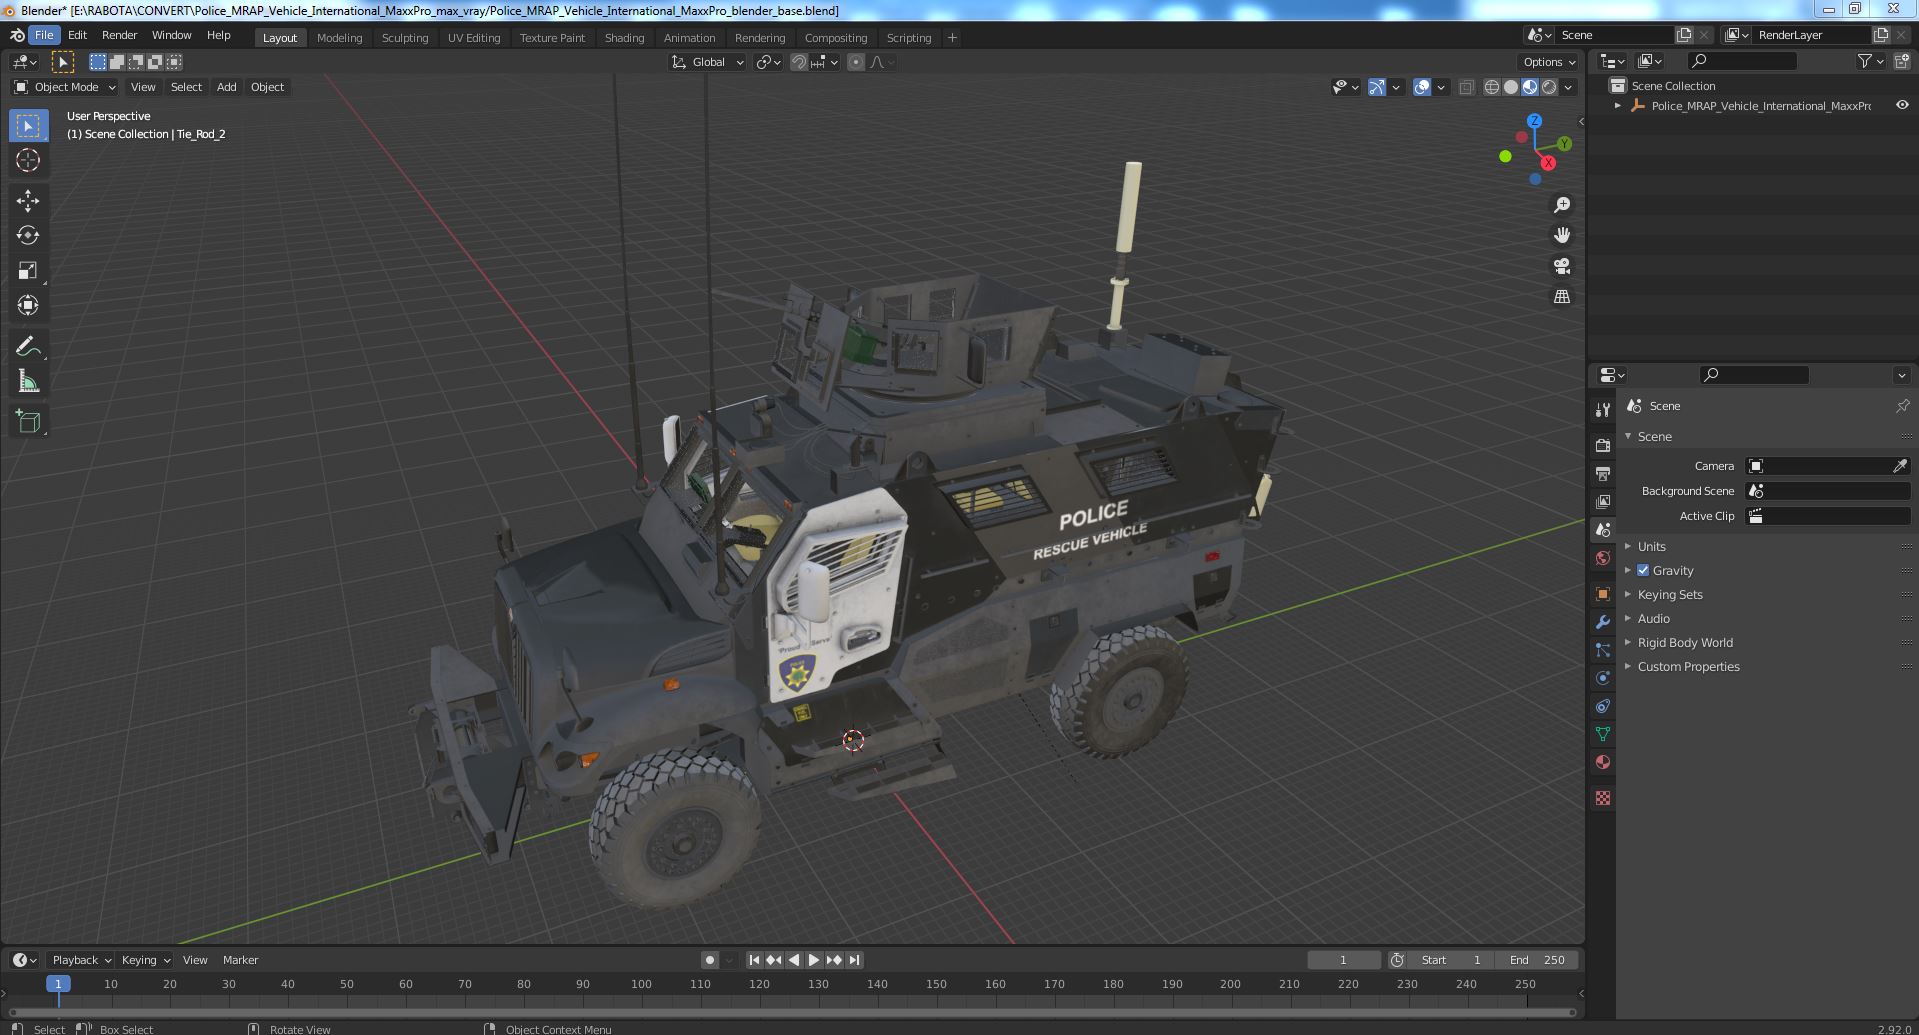Image resolution: width=1919 pixels, height=1035 pixels.
Task: Toggle auto keying record button
Action: tap(709, 960)
